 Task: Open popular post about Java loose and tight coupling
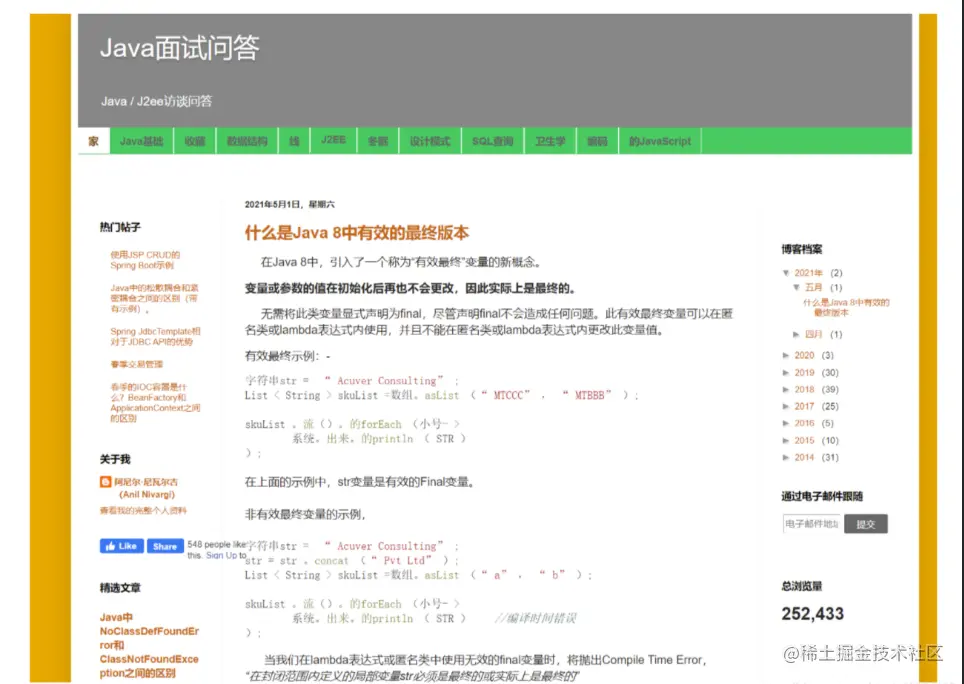pyautogui.click(x=154, y=298)
